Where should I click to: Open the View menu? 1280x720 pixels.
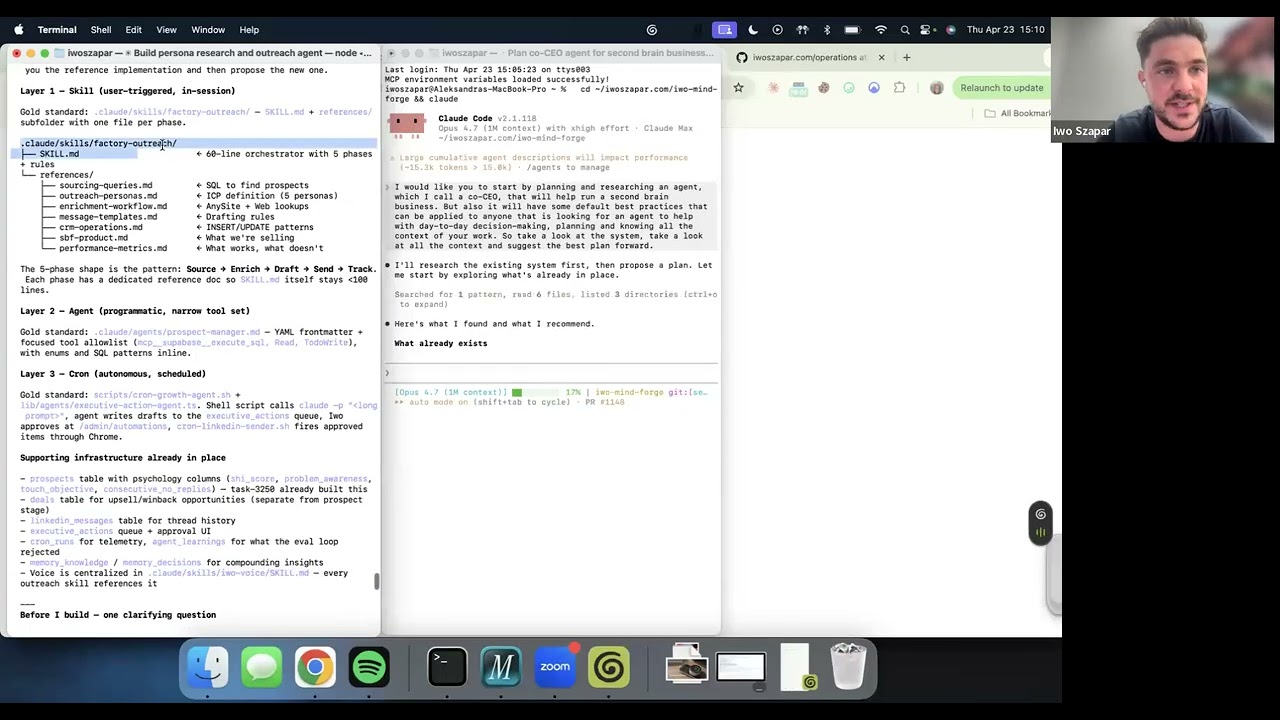tap(166, 30)
